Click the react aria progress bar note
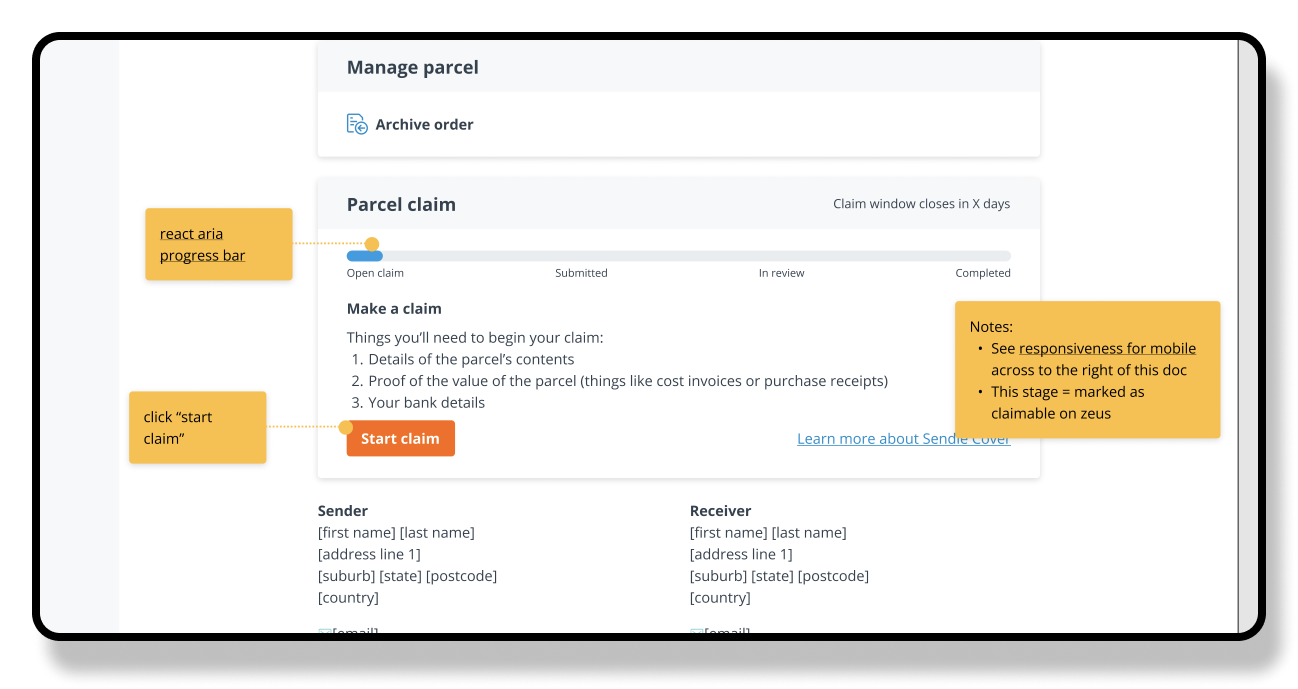The image size is (1298, 689). [x=218, y=244]
